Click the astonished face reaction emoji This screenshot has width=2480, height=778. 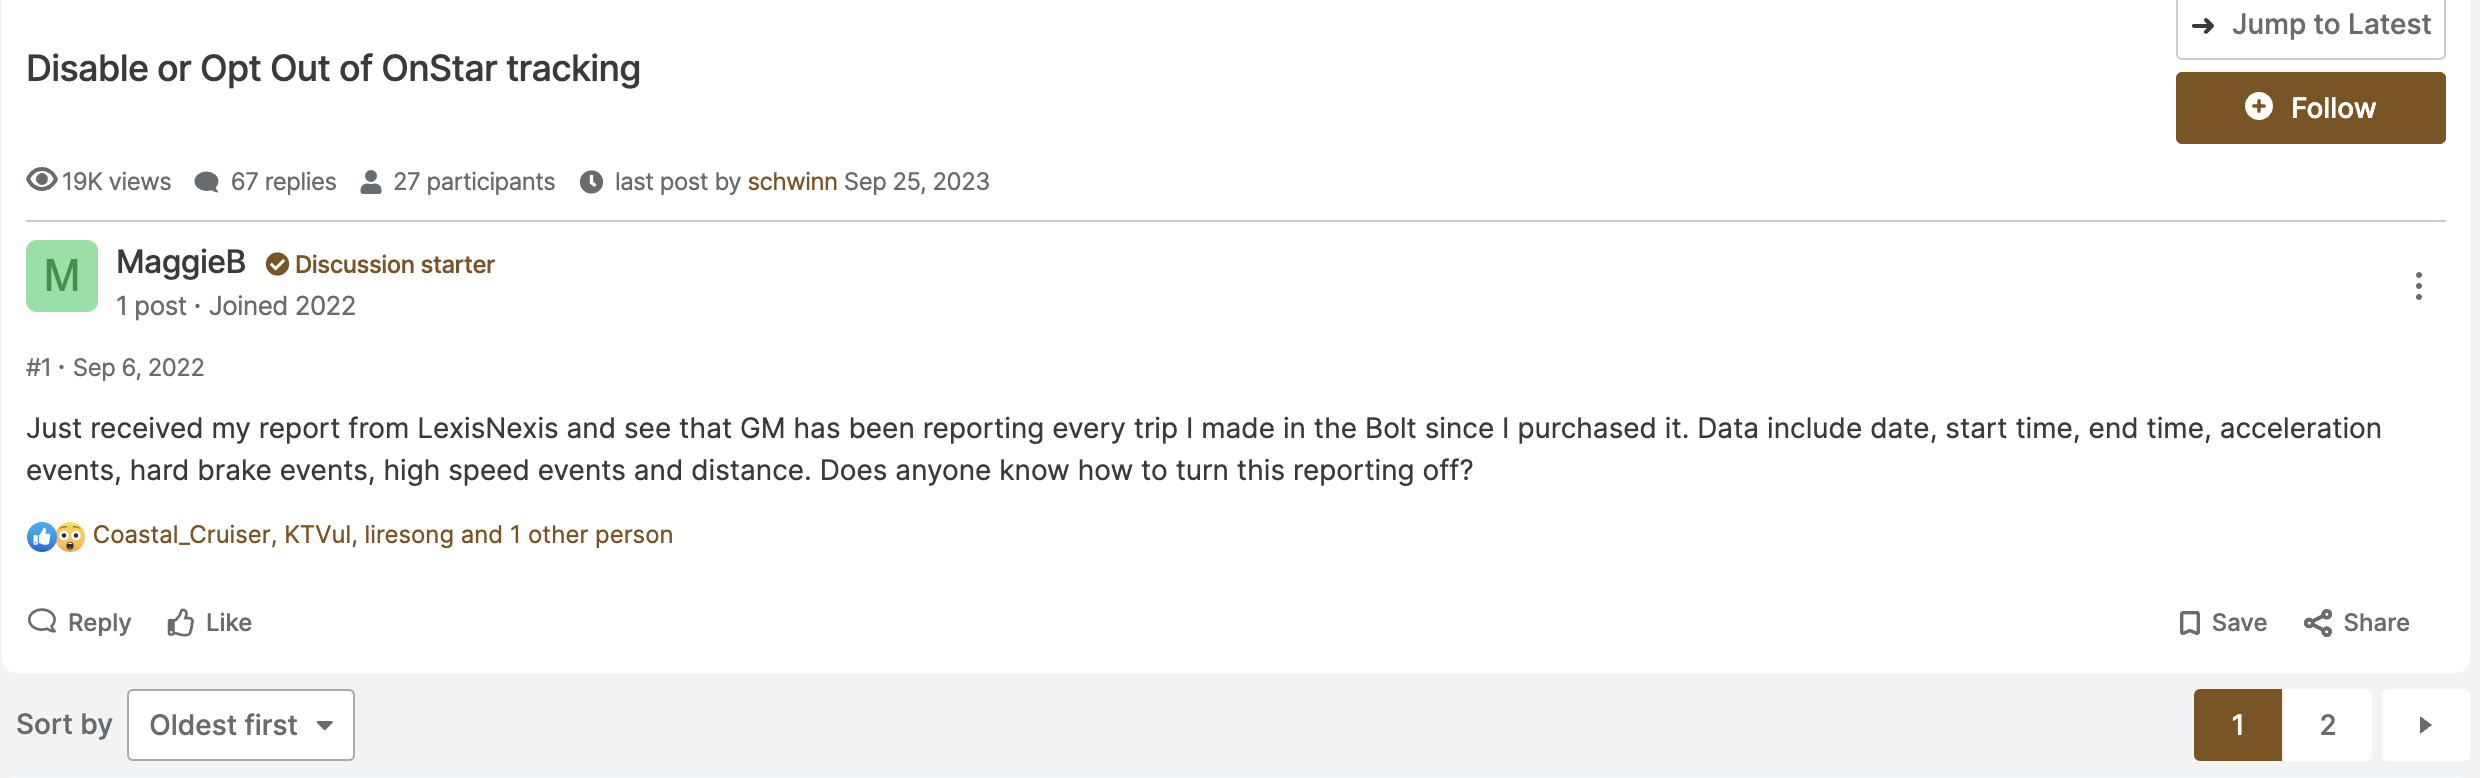coord(69,537)
